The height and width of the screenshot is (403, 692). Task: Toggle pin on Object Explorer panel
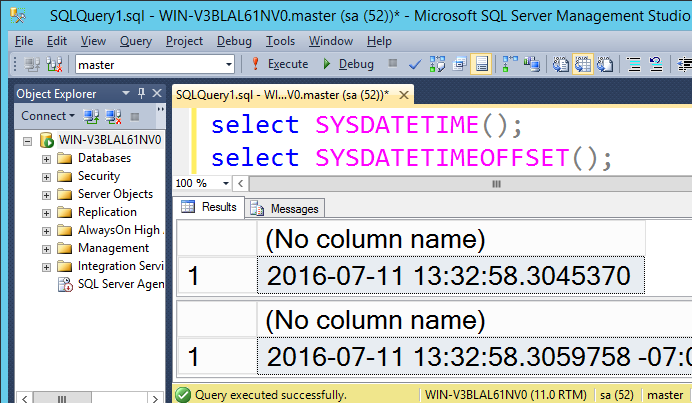point(141,93)
